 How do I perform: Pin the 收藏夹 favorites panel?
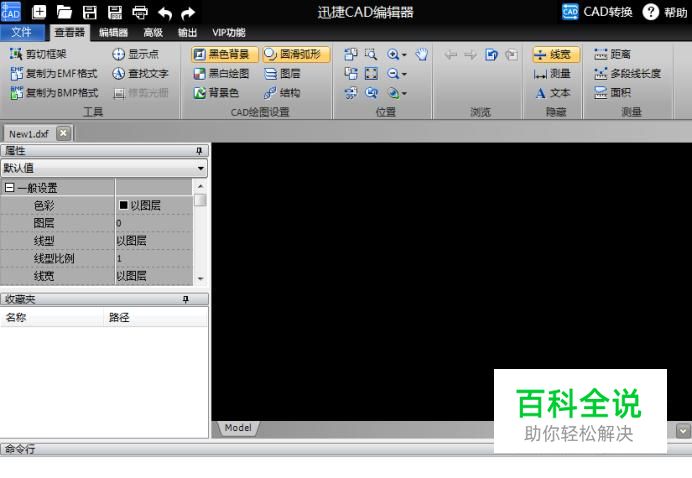tap(186, 300)
